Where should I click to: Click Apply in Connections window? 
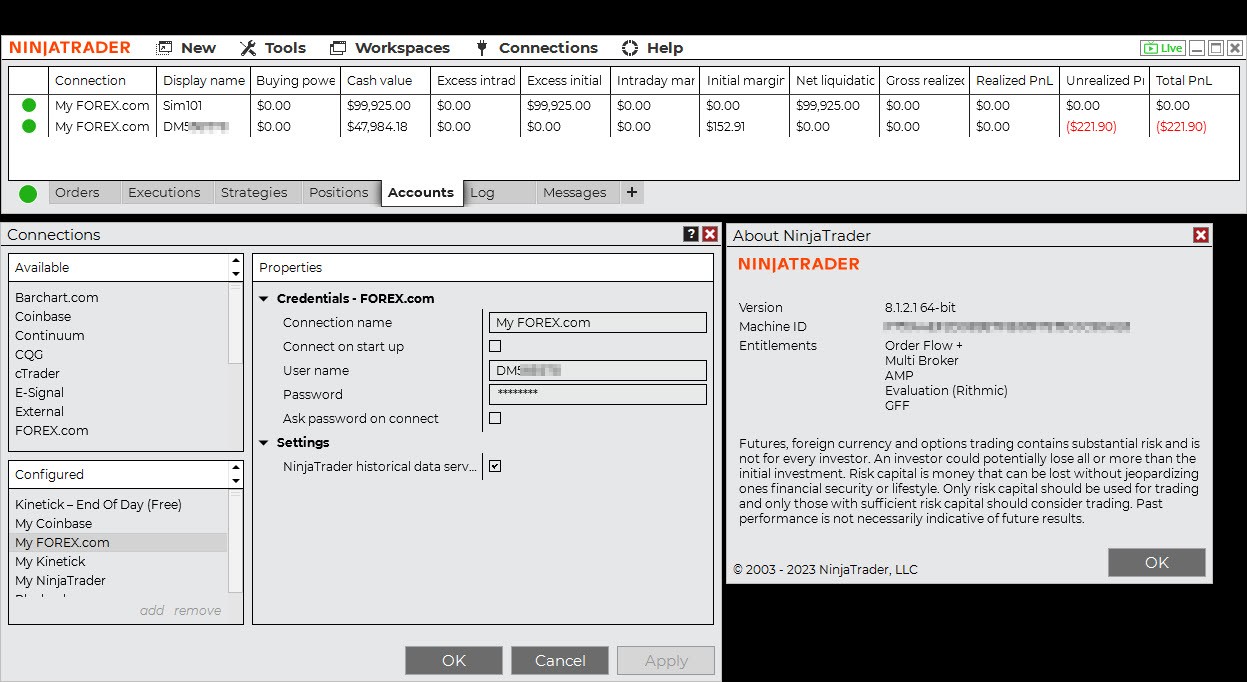click(x=666, y=660)
